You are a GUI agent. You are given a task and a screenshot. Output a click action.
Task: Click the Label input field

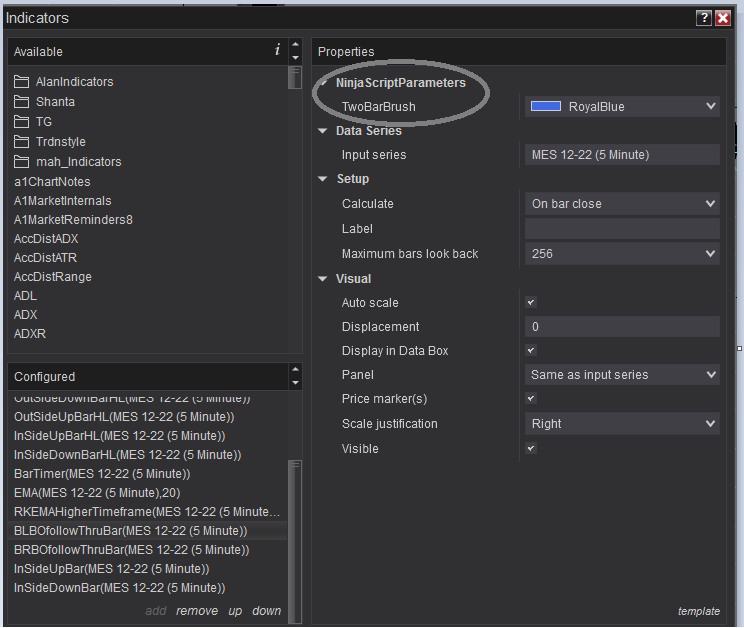tap(622, 229)
